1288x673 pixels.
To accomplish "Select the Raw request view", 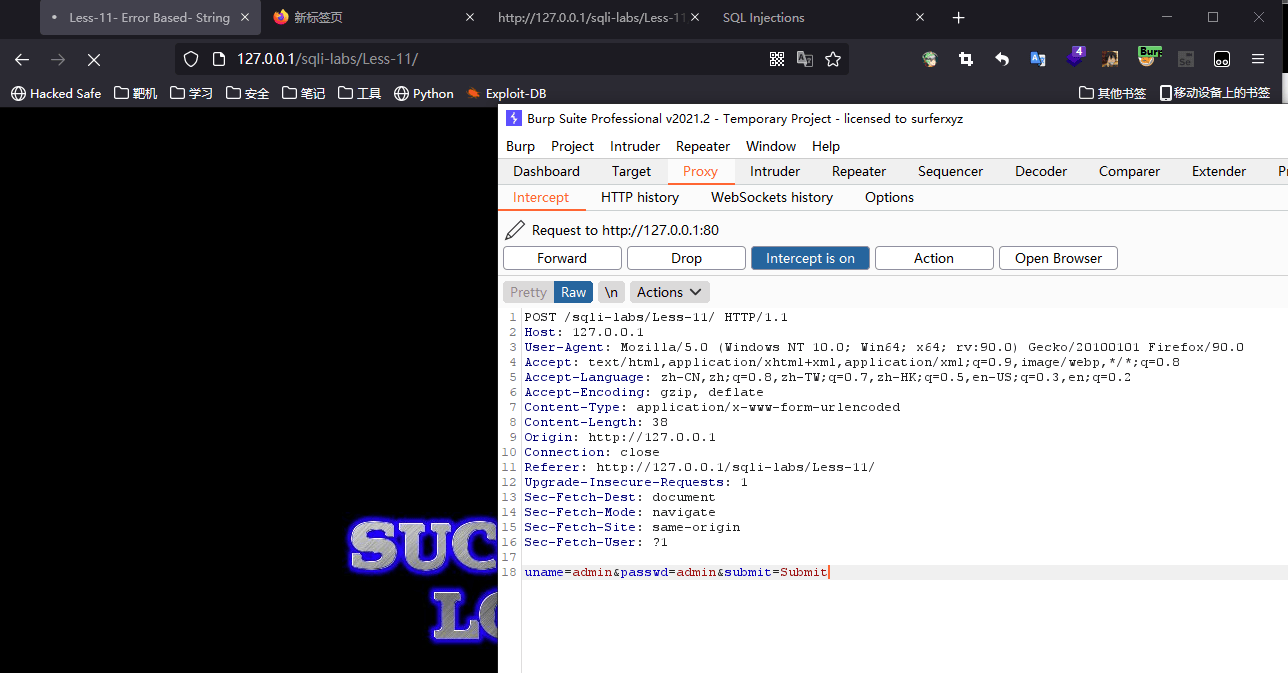I will (574, 292).
